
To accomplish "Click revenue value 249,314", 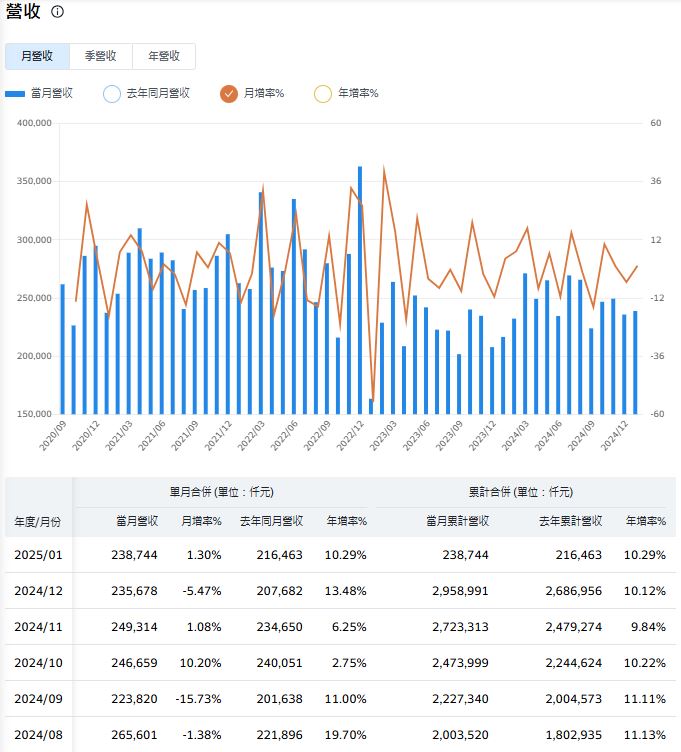I will coord(134,627).
